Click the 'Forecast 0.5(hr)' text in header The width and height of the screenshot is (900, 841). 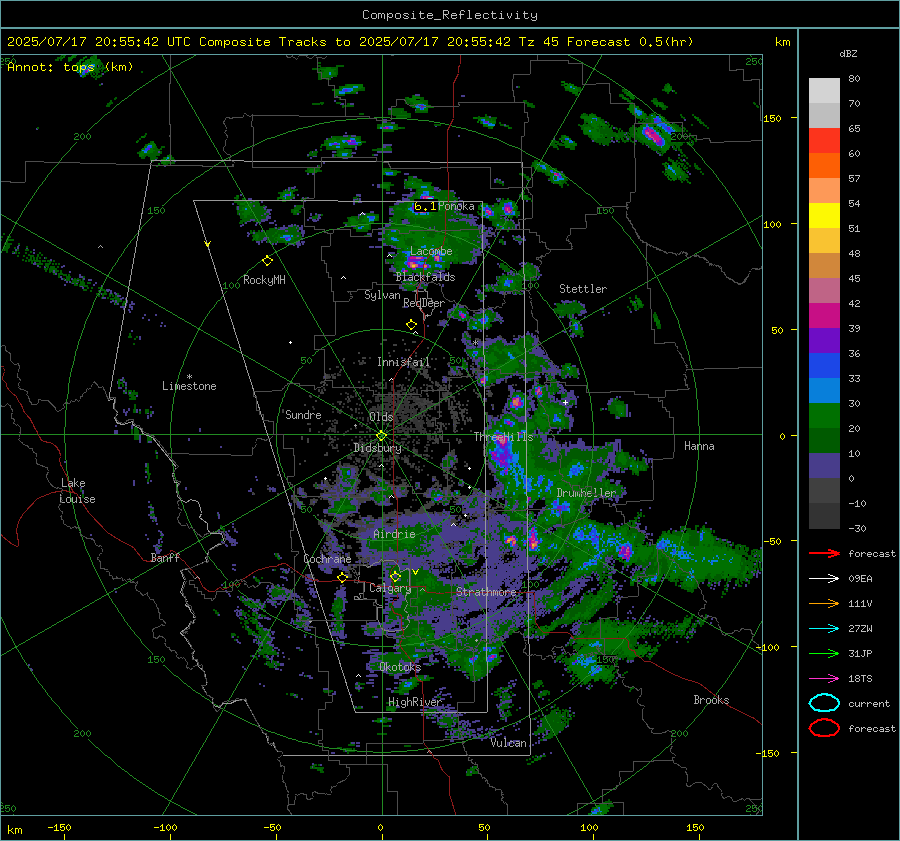[x=630, y=42]
